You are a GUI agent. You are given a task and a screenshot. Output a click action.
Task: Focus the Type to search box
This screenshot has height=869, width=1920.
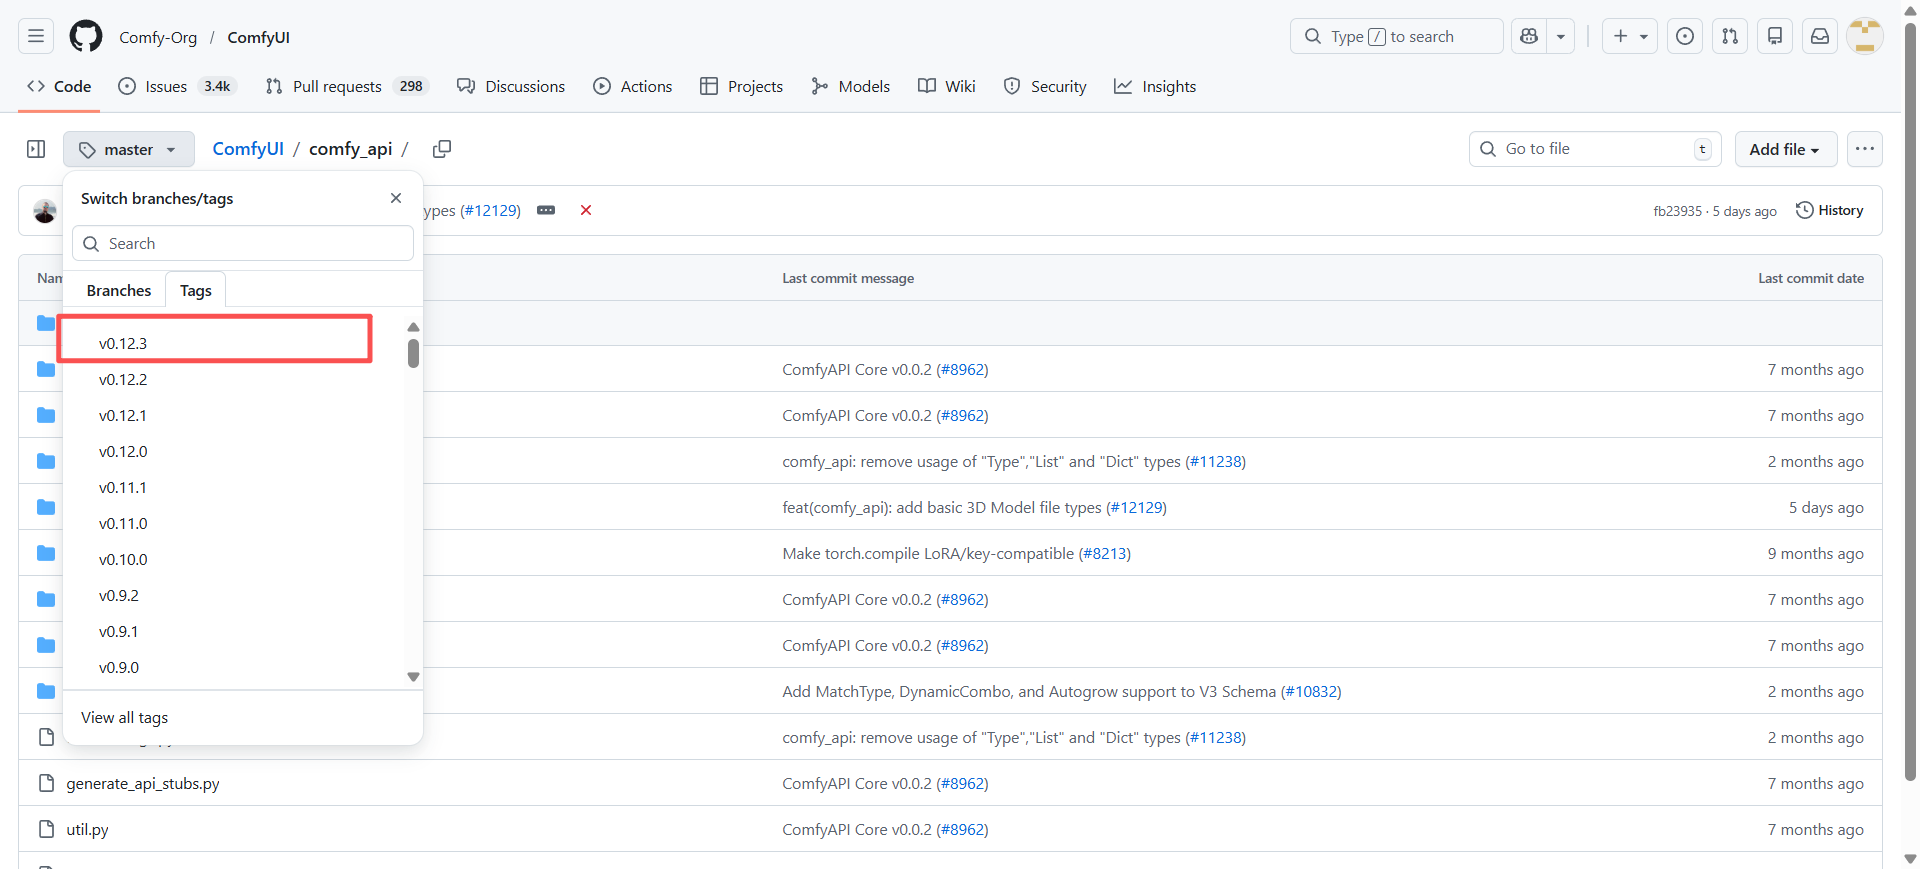click(1396, 37)
